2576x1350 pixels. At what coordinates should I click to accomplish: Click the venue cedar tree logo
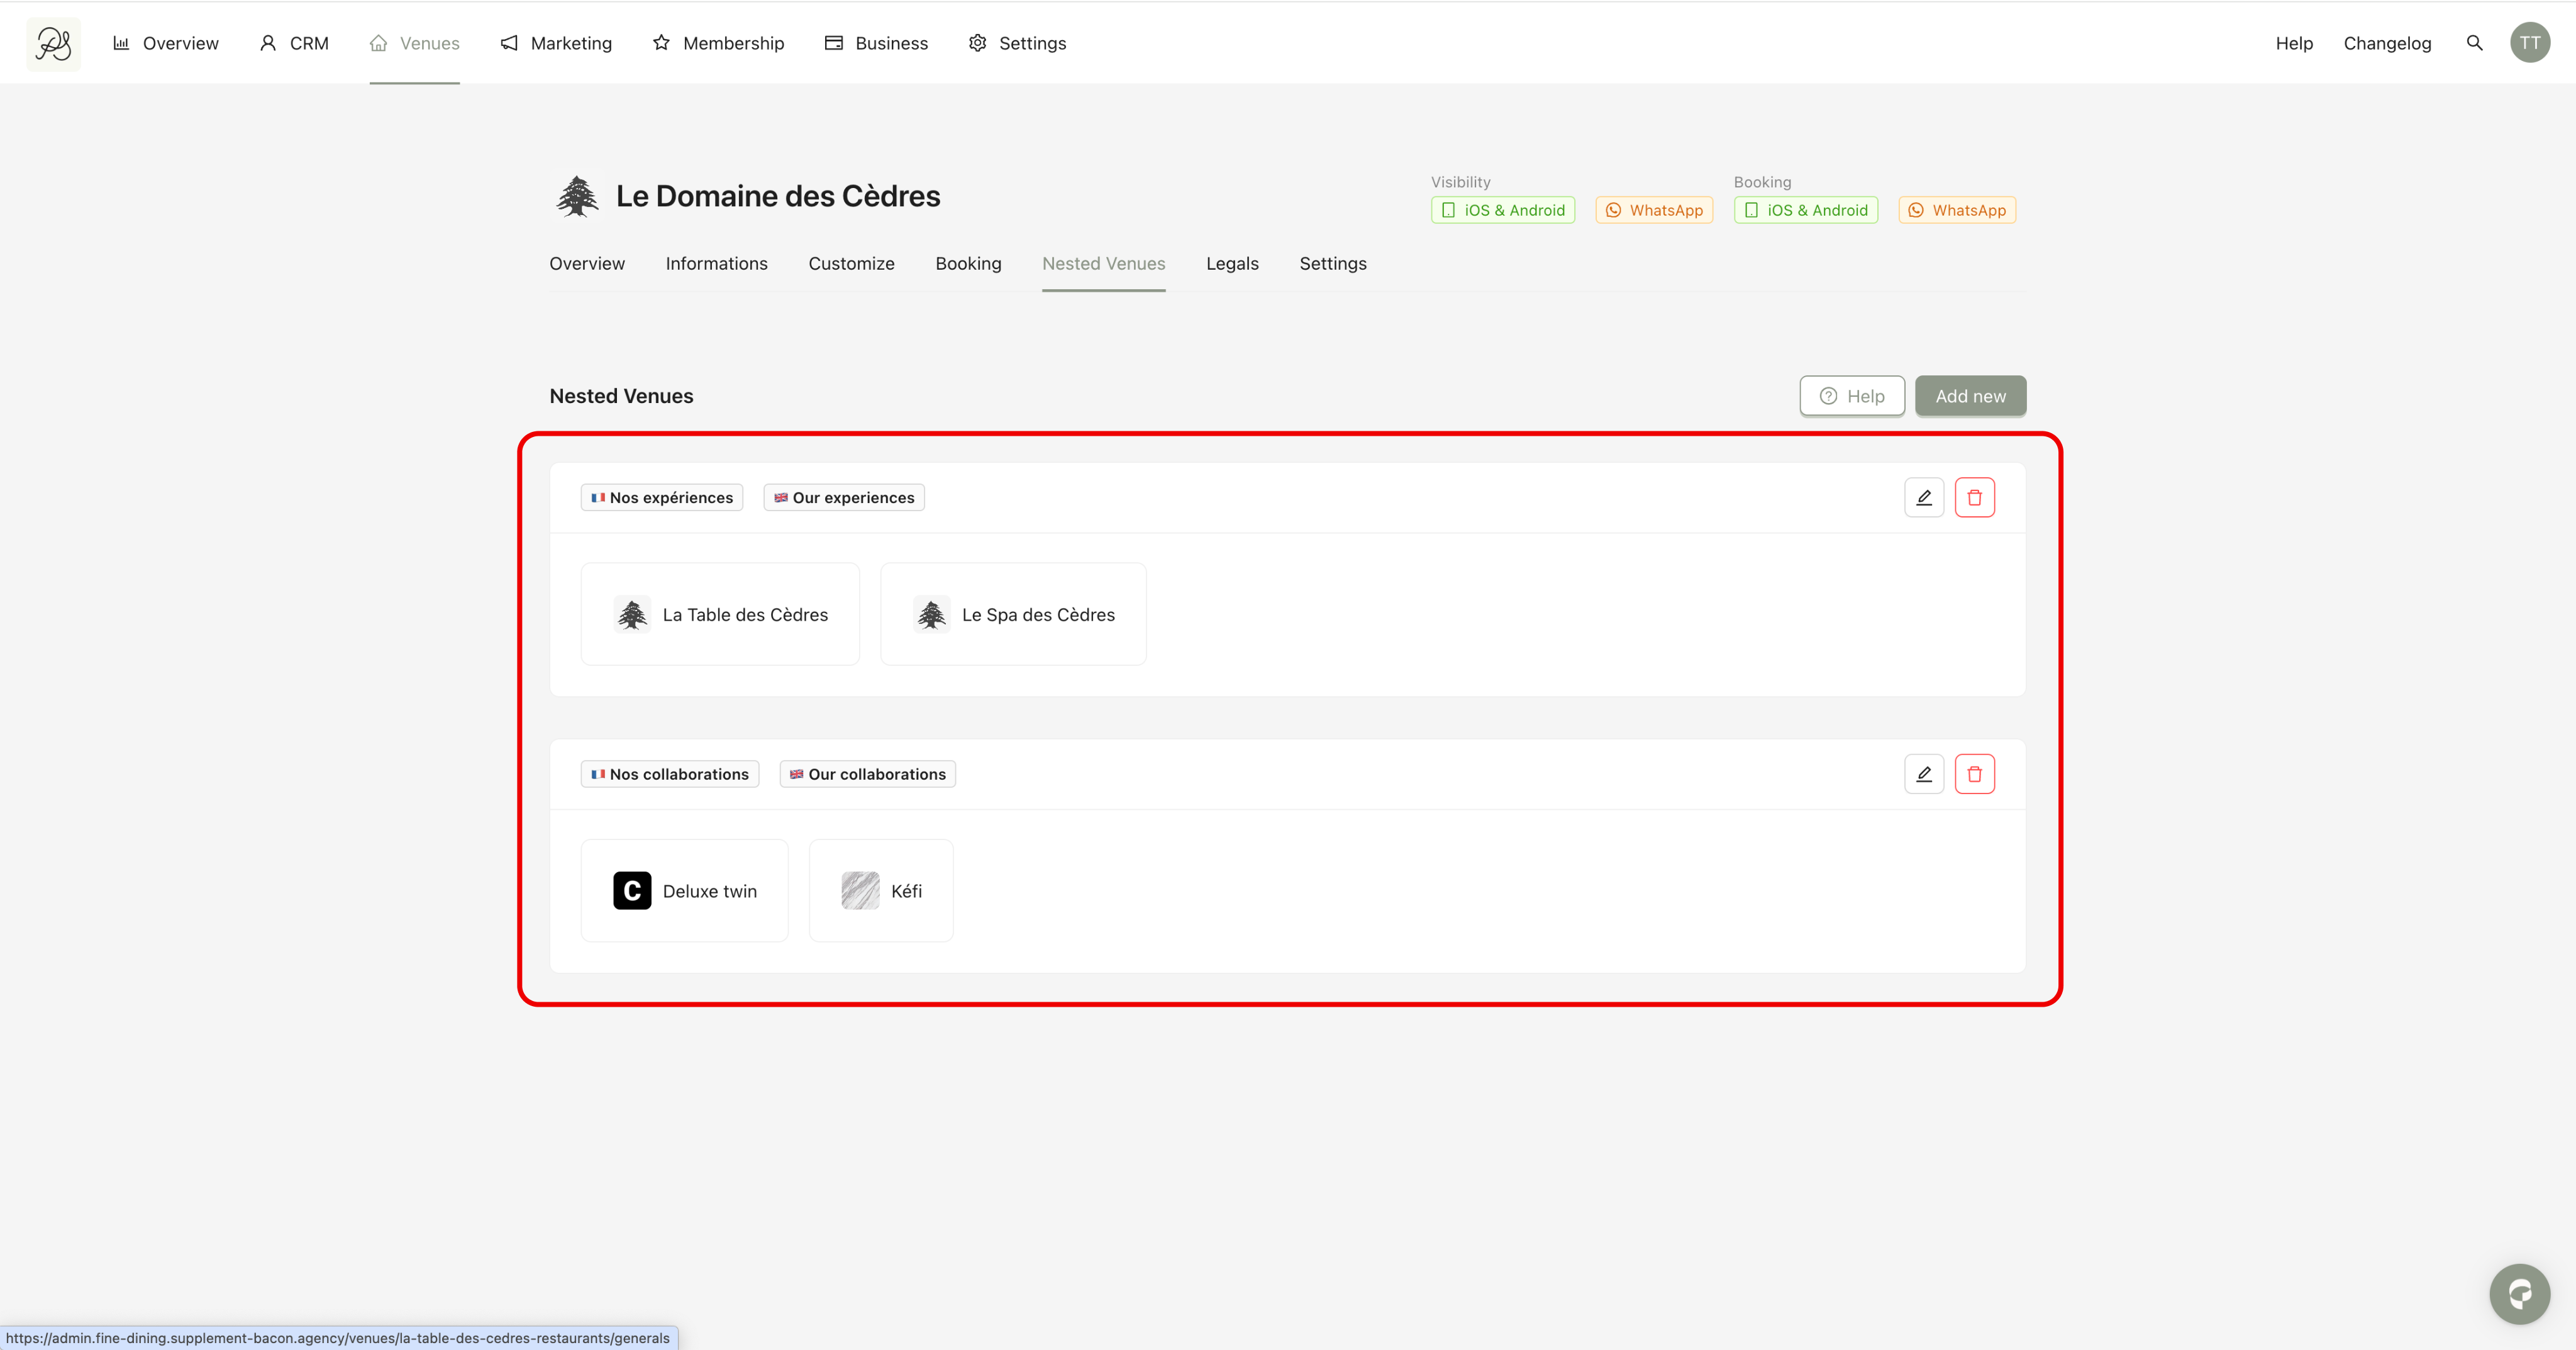click(577, 196)
